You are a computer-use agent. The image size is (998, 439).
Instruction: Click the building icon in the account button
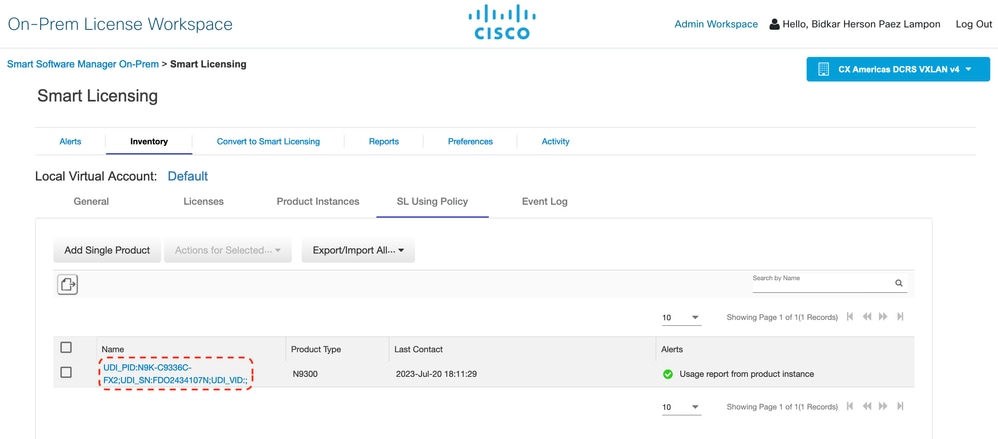click(823, 69)
